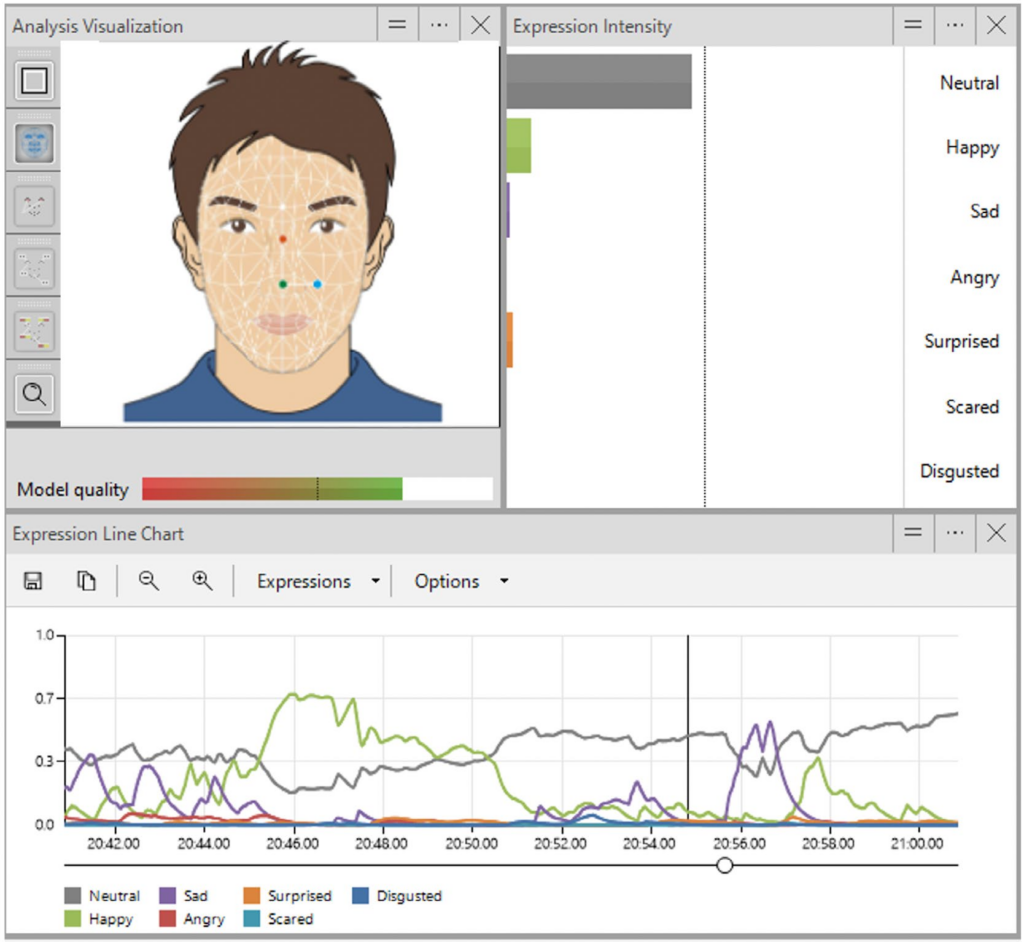Viewport: 1024px width, 942px height.
Task: Toggle the face framing box icon
Action: (34, 81)
